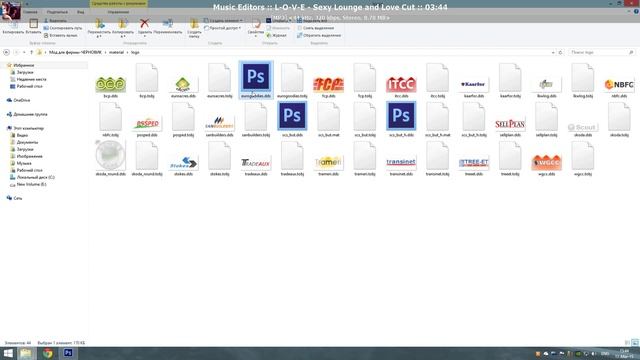Select the bcp.dds logo thumbnail
Screen dimensions: 640x360
(111, 86)
